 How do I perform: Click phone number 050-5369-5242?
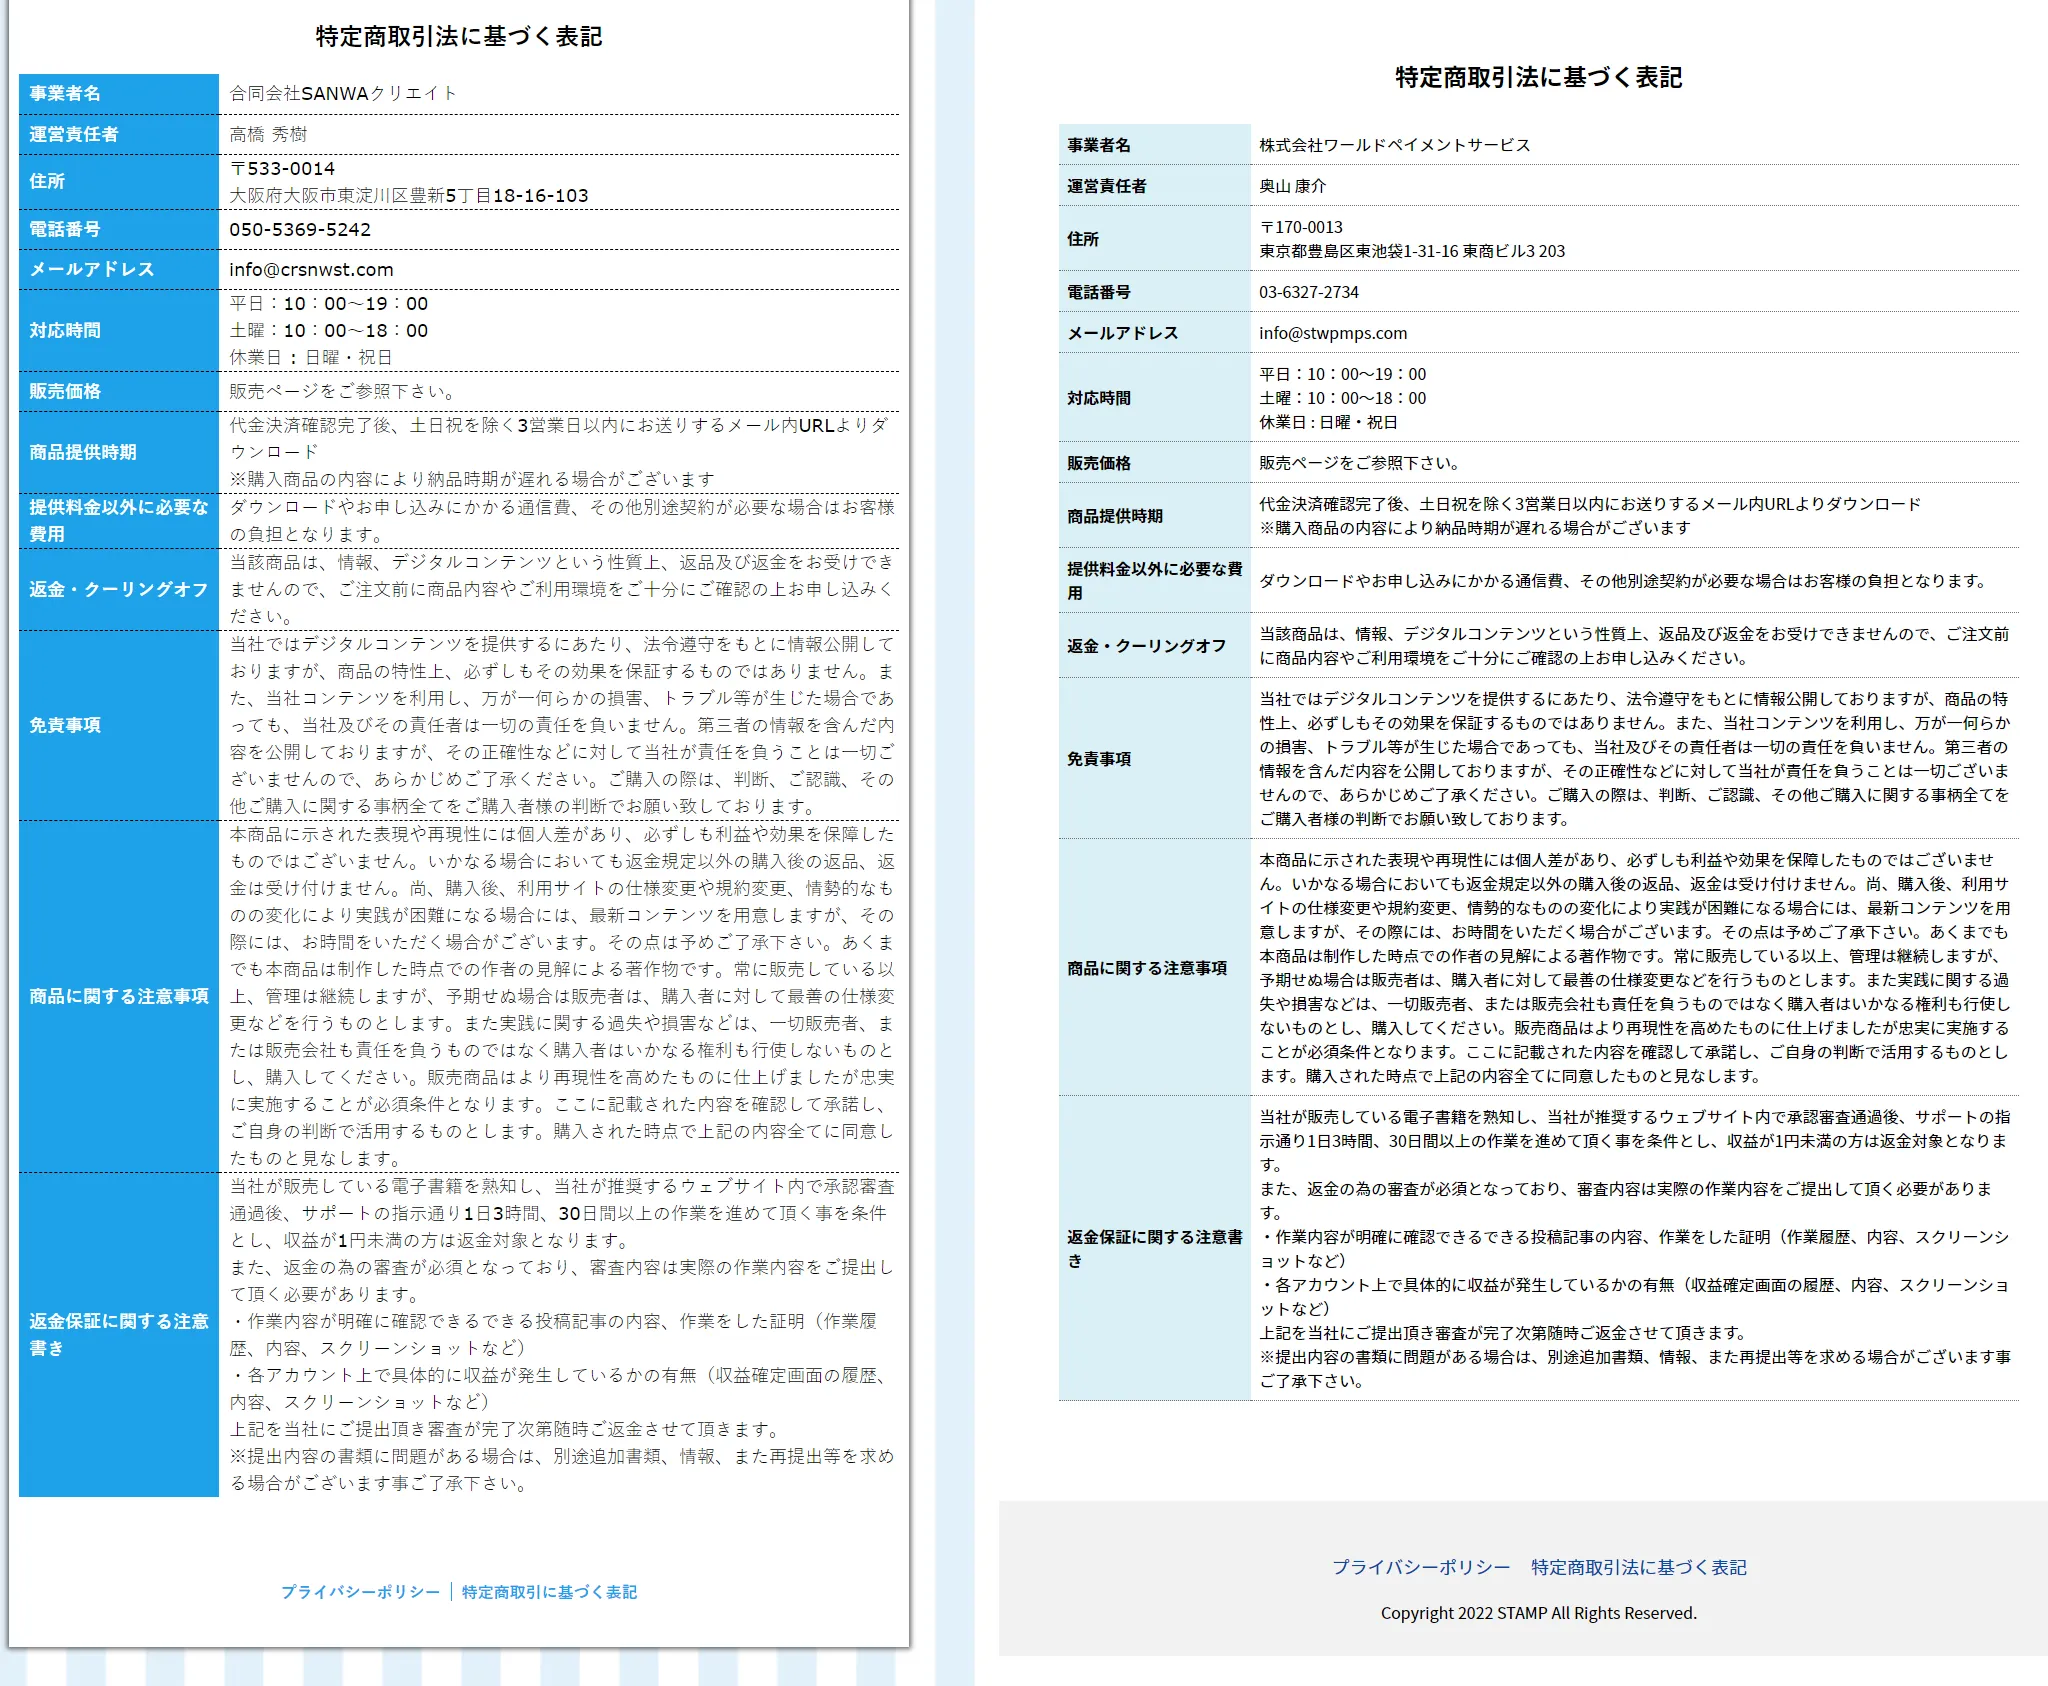(x=300, y=229)
